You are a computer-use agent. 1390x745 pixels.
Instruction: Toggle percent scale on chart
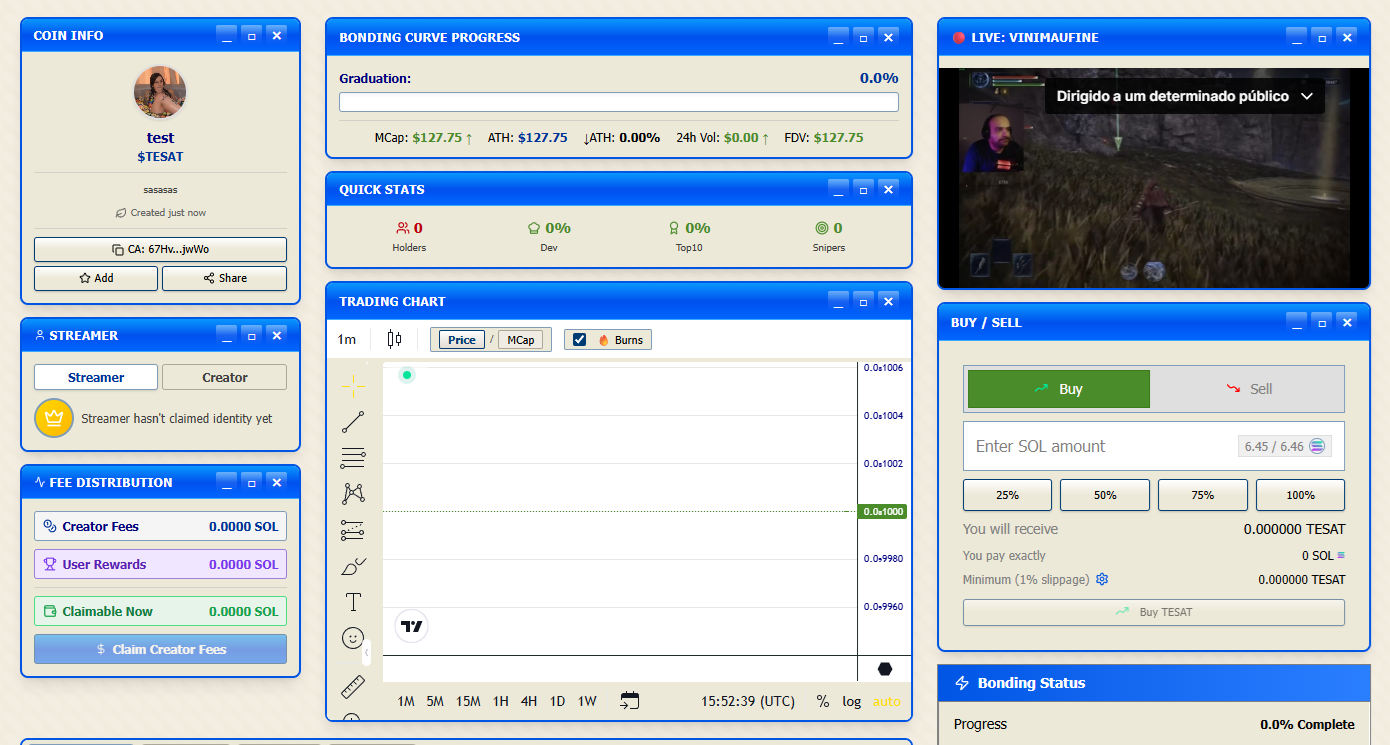click(822, 701)
